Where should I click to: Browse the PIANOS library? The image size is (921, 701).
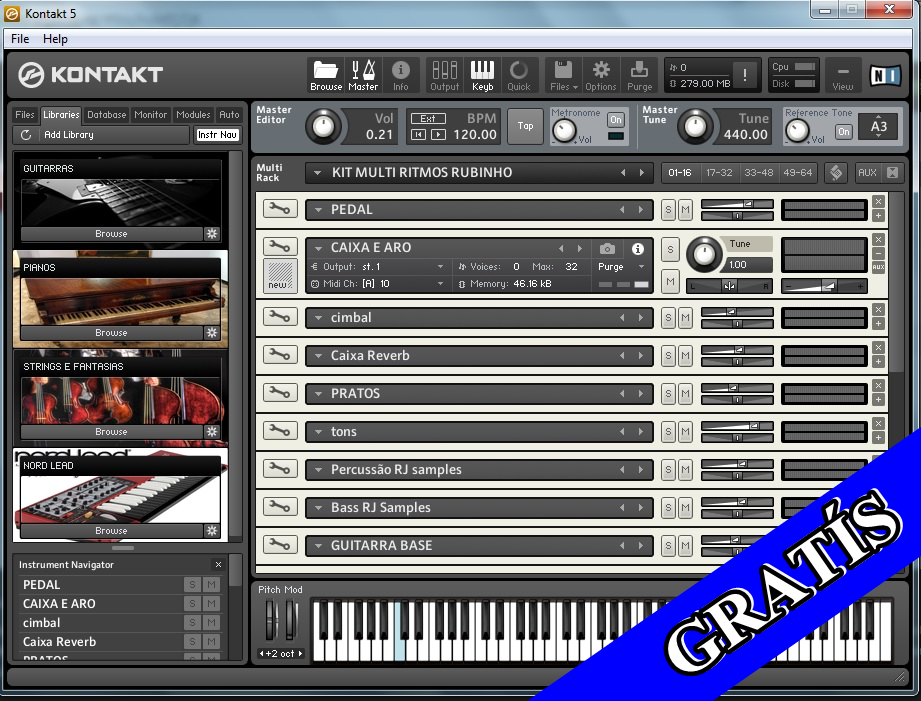tap(112, 333)
